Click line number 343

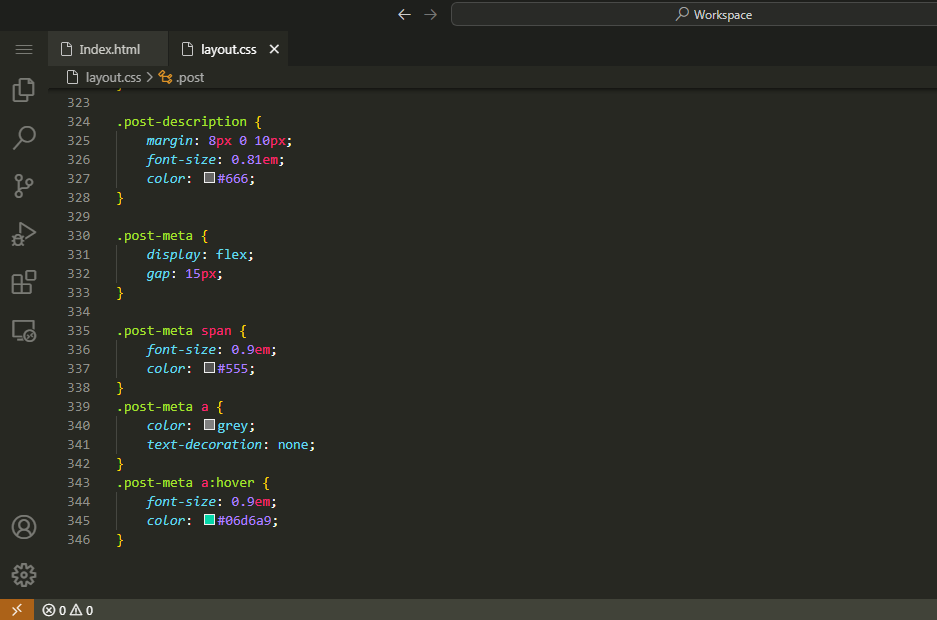pos(78,482)
